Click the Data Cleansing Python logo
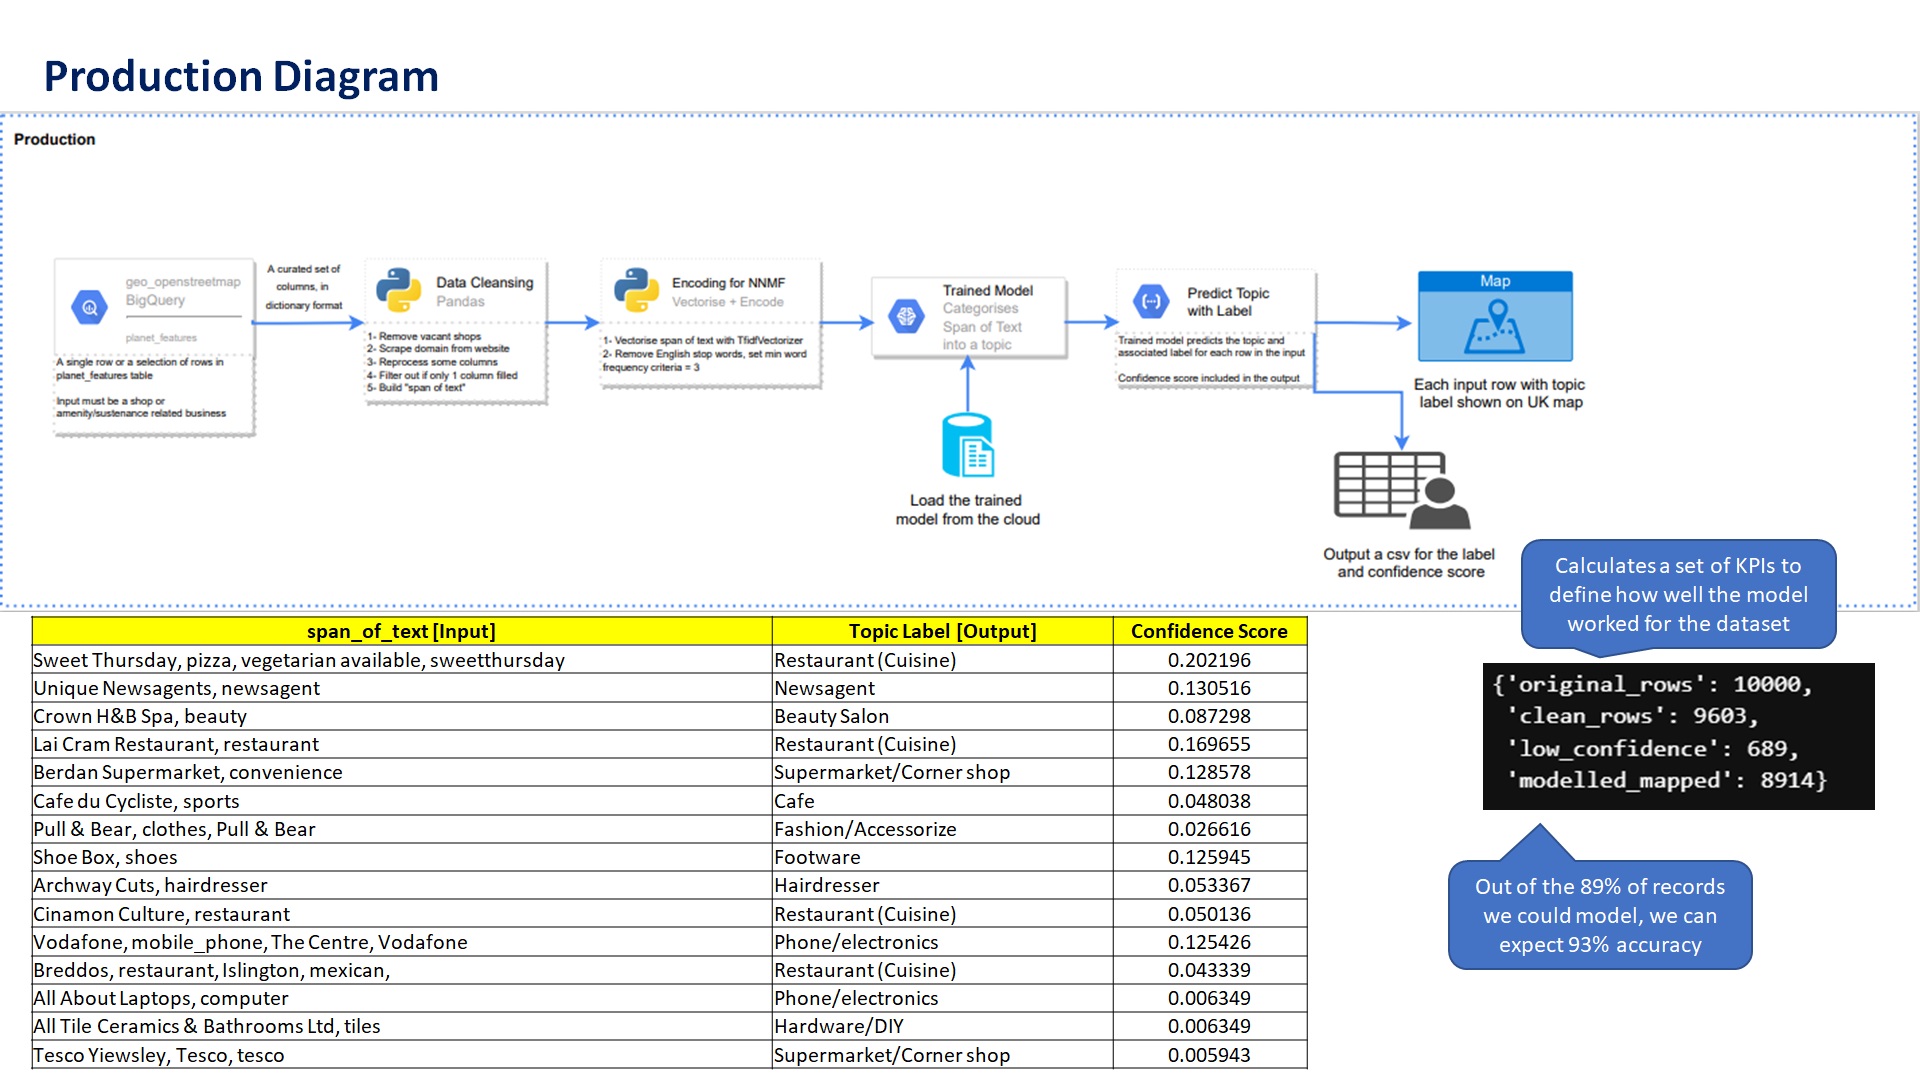The image size is (1920, 1080). pyautogui.click(x=398, y=290)
